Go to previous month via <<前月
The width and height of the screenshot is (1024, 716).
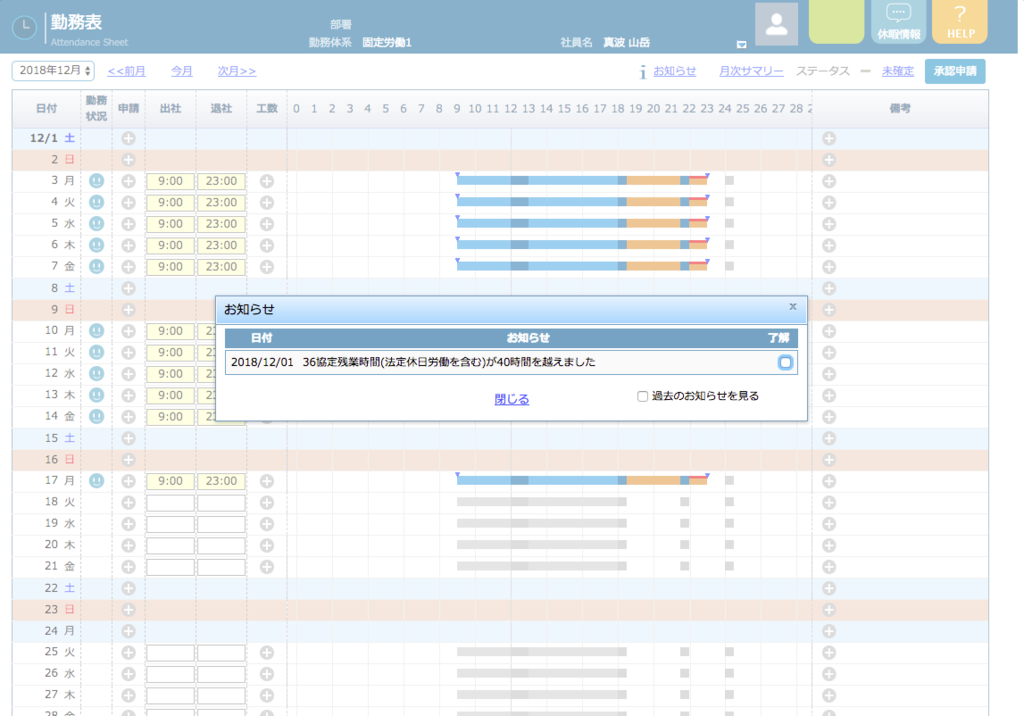pos(127,71)
